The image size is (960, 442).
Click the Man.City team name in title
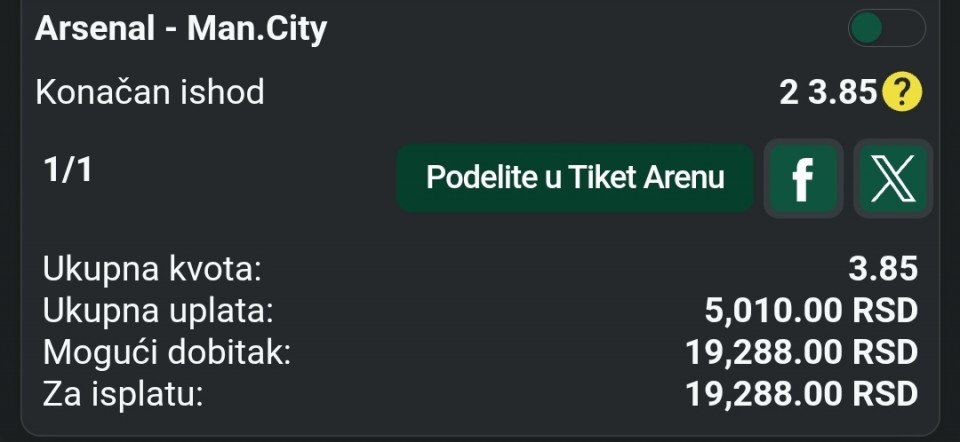coord(257,29)
